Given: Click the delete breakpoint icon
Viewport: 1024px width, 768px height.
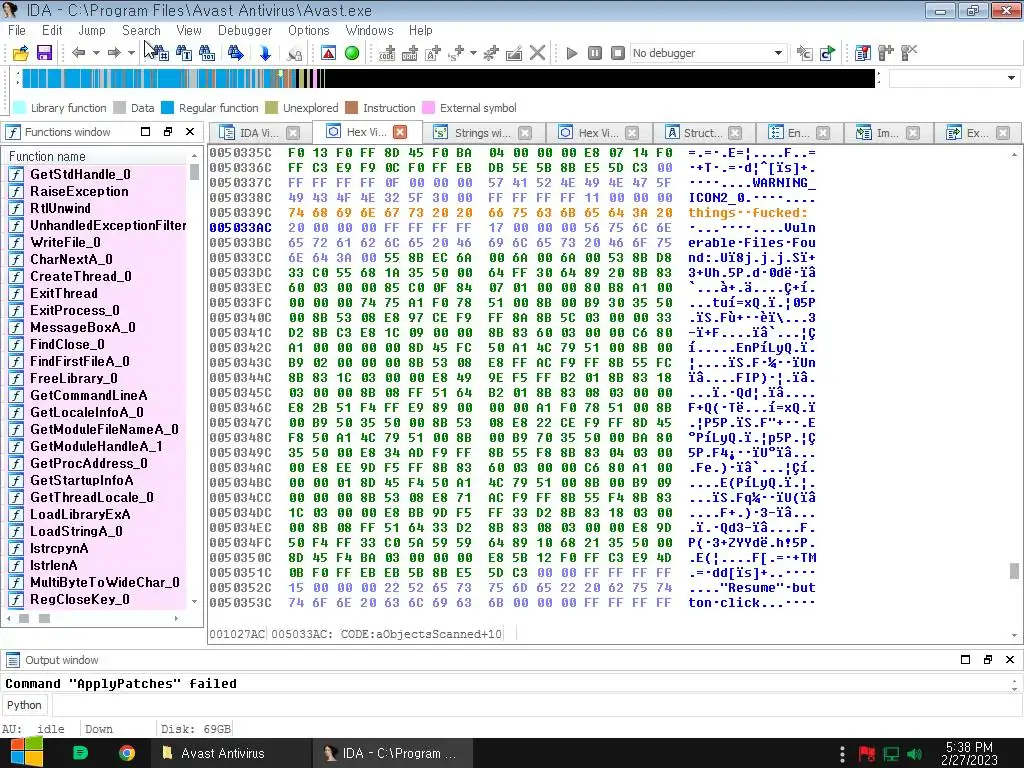Looking at the screenshot, I should (909, 53).
